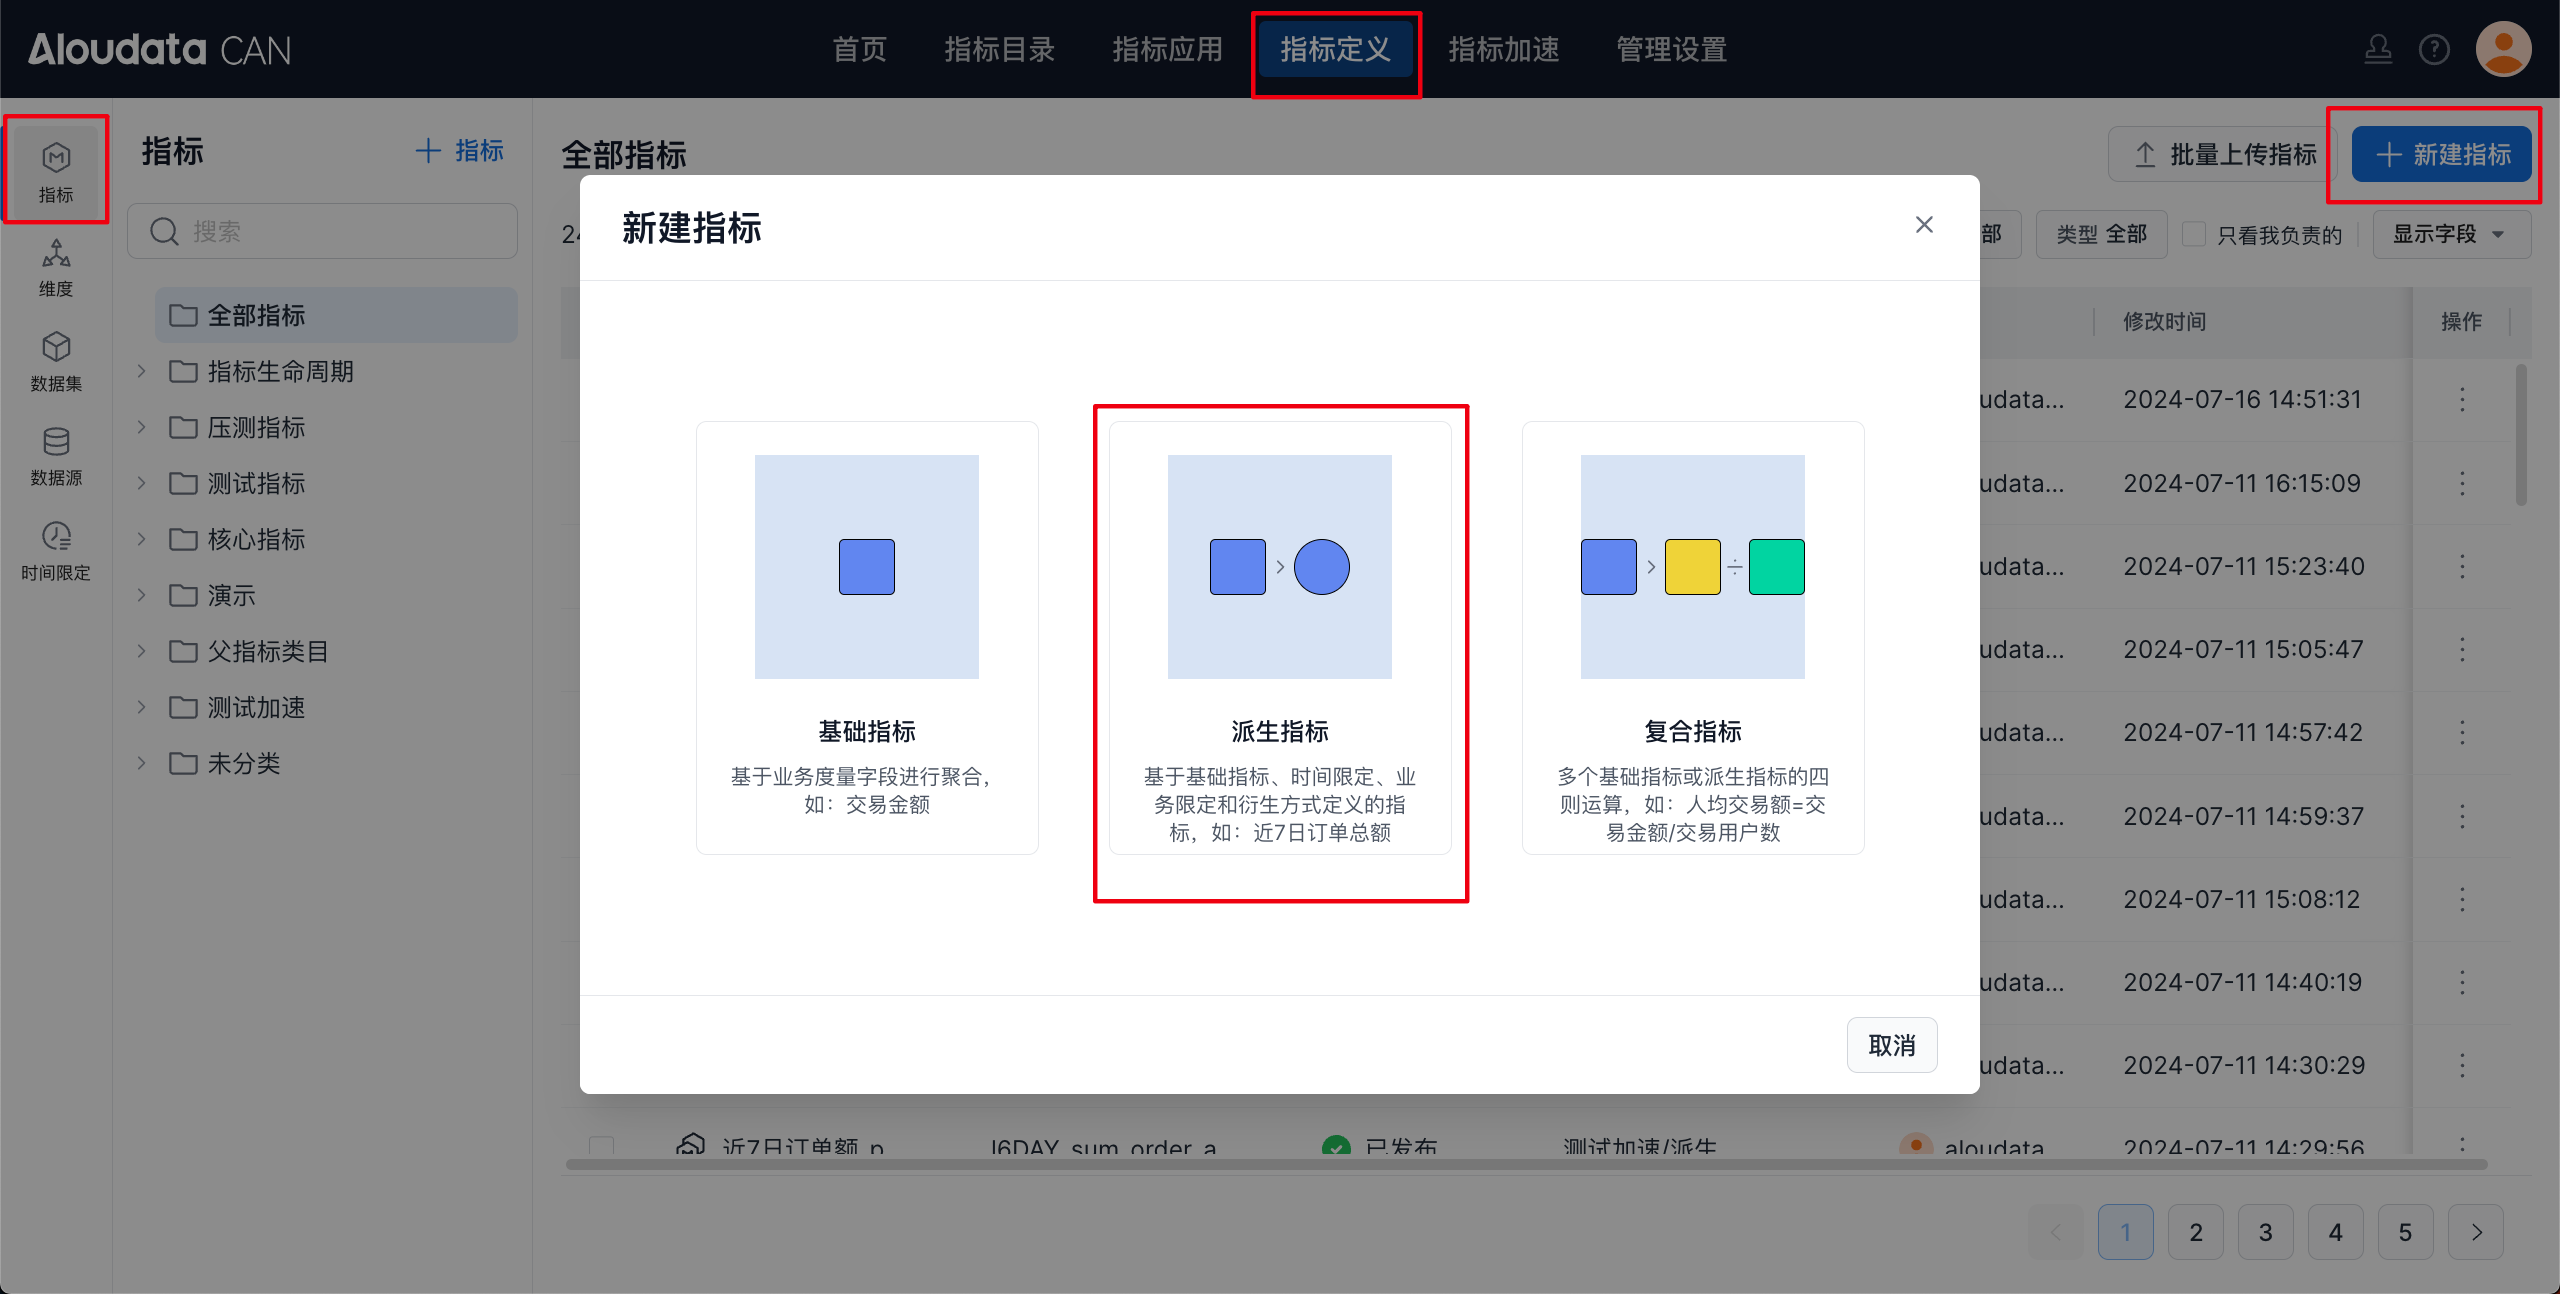The height and width of the screenshot is (1294, 2560).
Task: Open the 显示字段 dropdown
Action: coord(2450,234)
